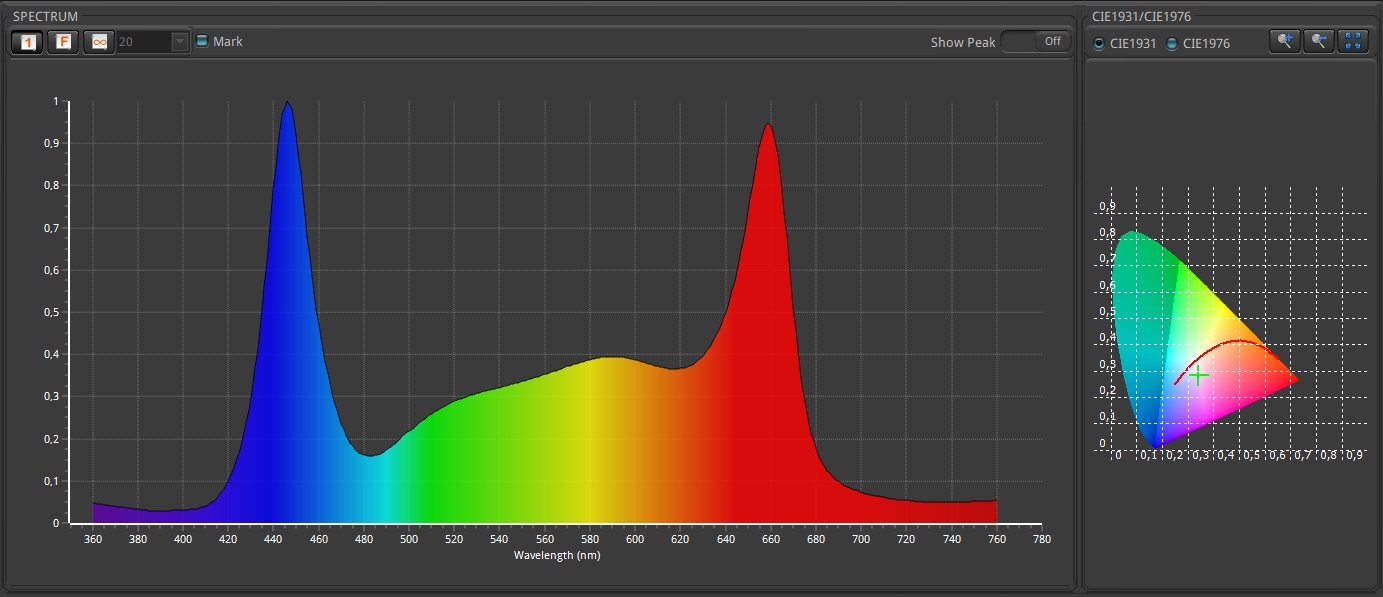Click the 'F' mode icon button
Image resolution: width=1383 pixels, height=597 pixels.
click(62, 42)
